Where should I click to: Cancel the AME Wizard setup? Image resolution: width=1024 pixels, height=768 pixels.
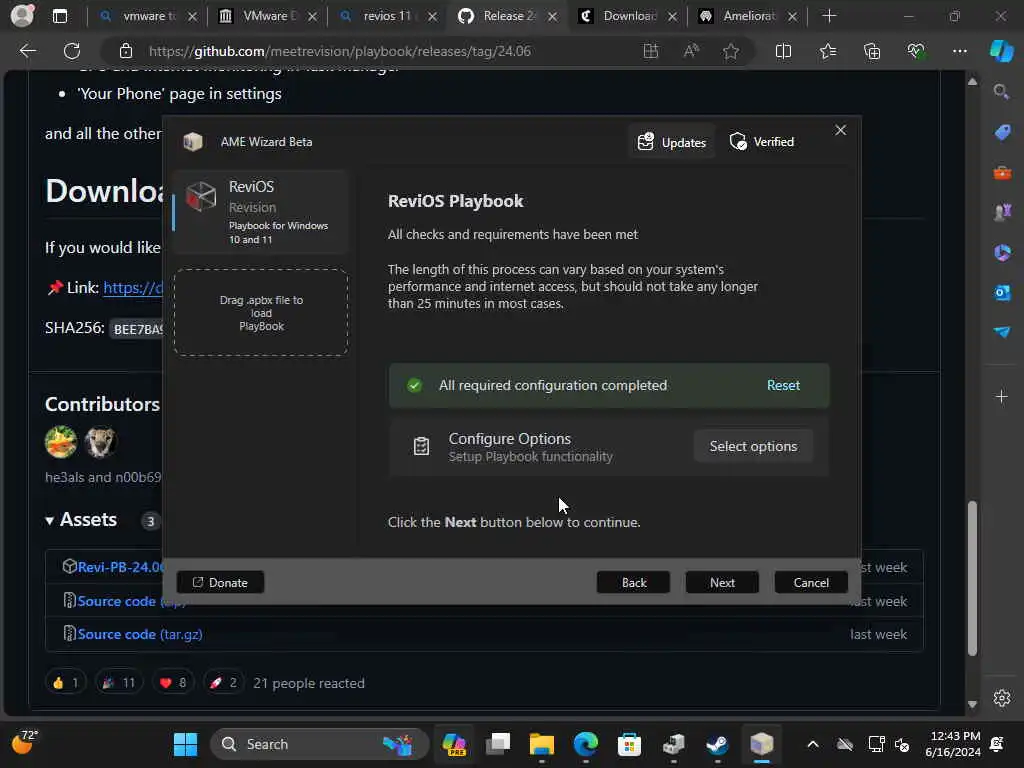pos(811,583)
